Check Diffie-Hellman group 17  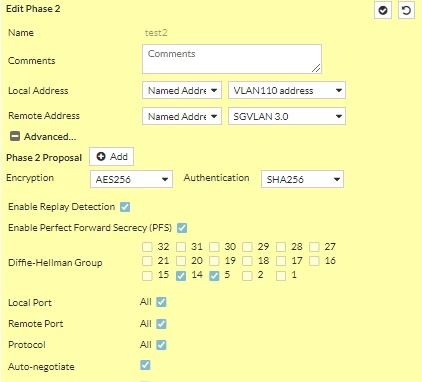281,261
